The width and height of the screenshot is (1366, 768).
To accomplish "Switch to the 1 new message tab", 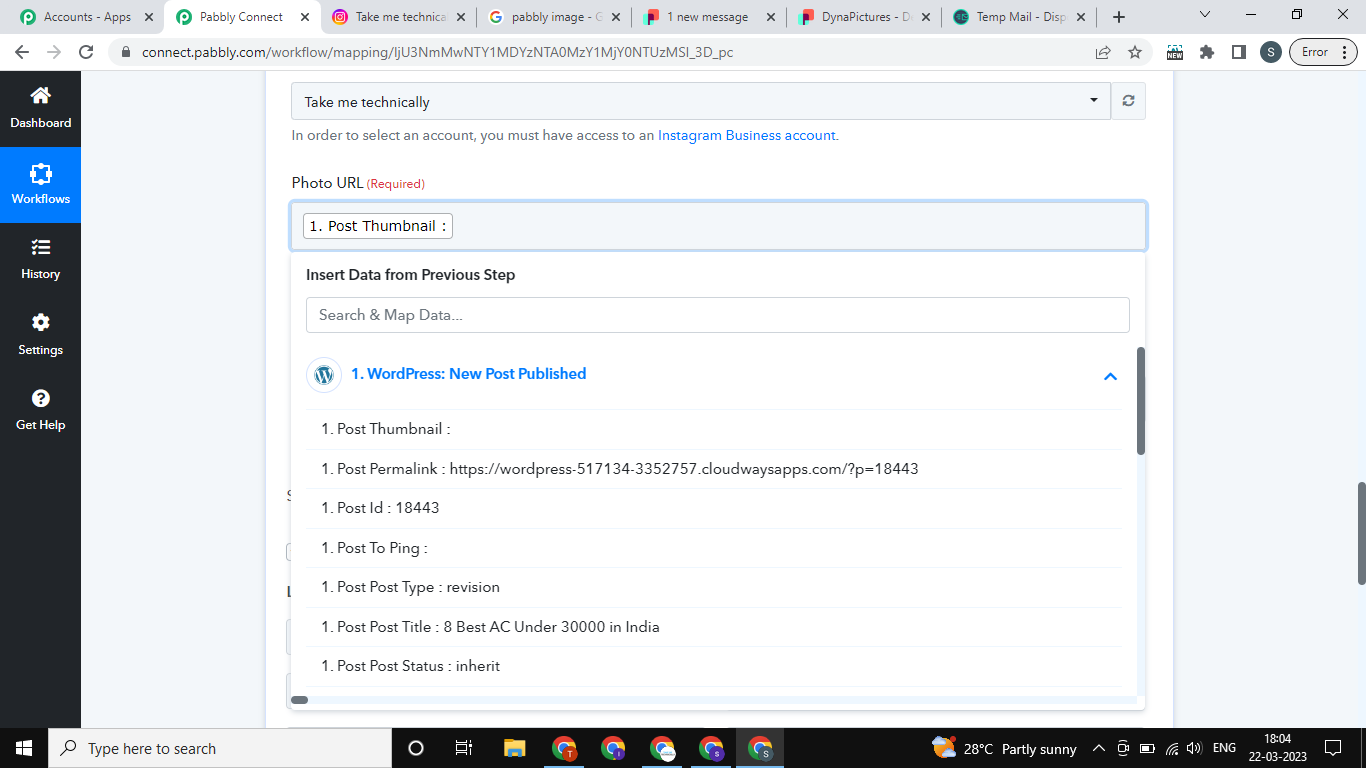I will 710,17.
